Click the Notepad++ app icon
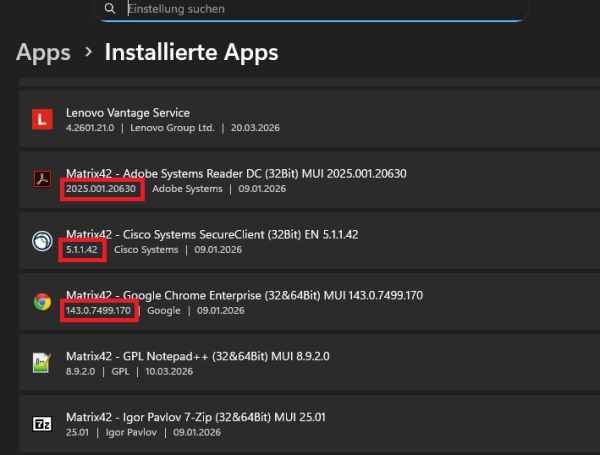 point(41,362)
